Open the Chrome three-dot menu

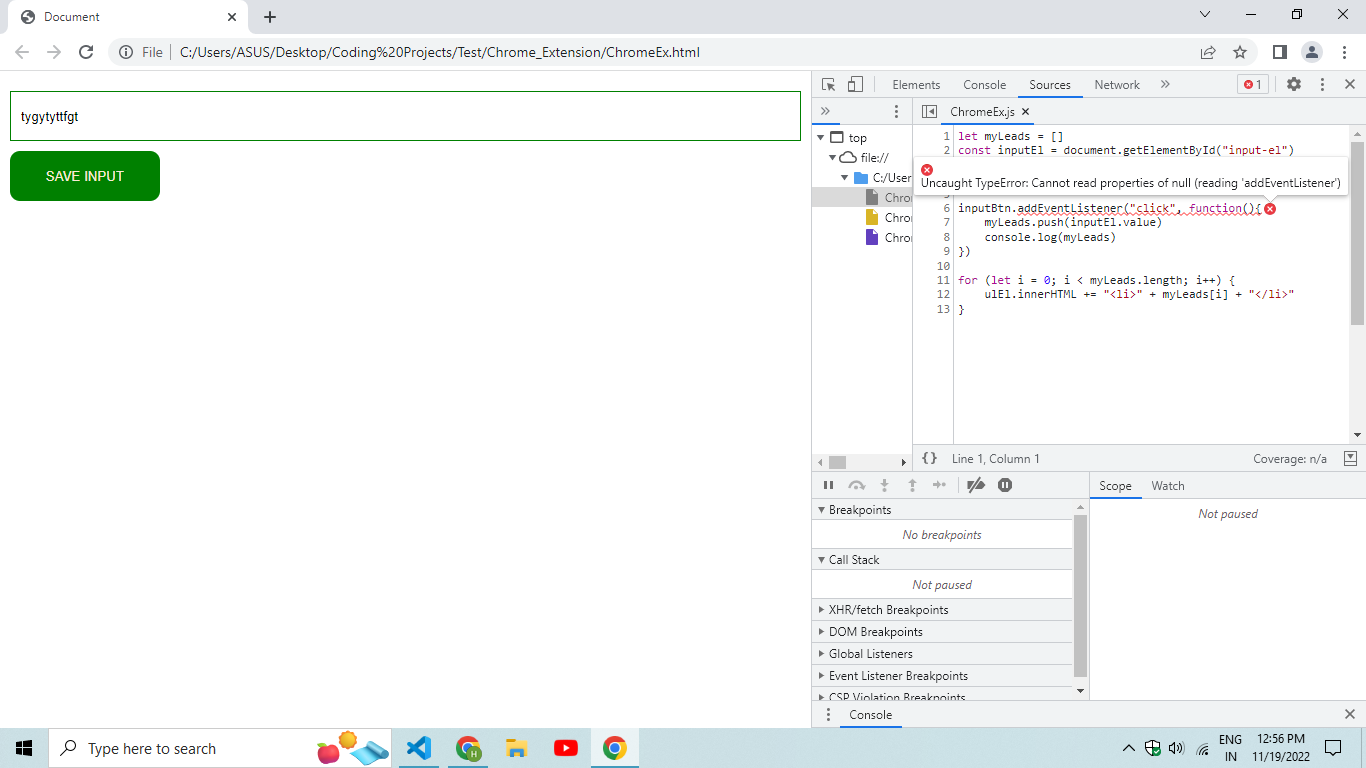(x=1344, y=52)
